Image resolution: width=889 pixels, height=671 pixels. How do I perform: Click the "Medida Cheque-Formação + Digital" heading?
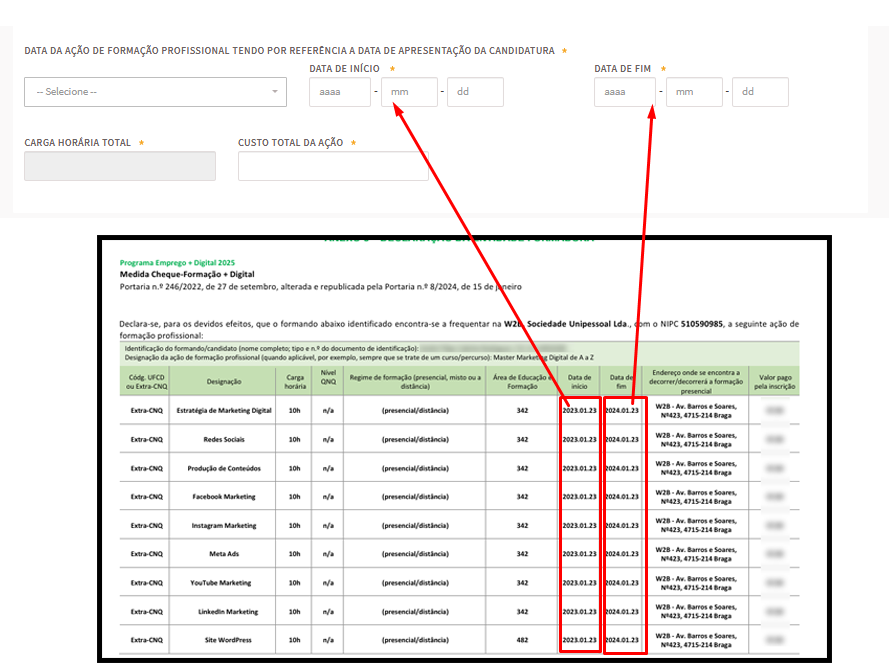pyautogui.click(x=187, y=274)
